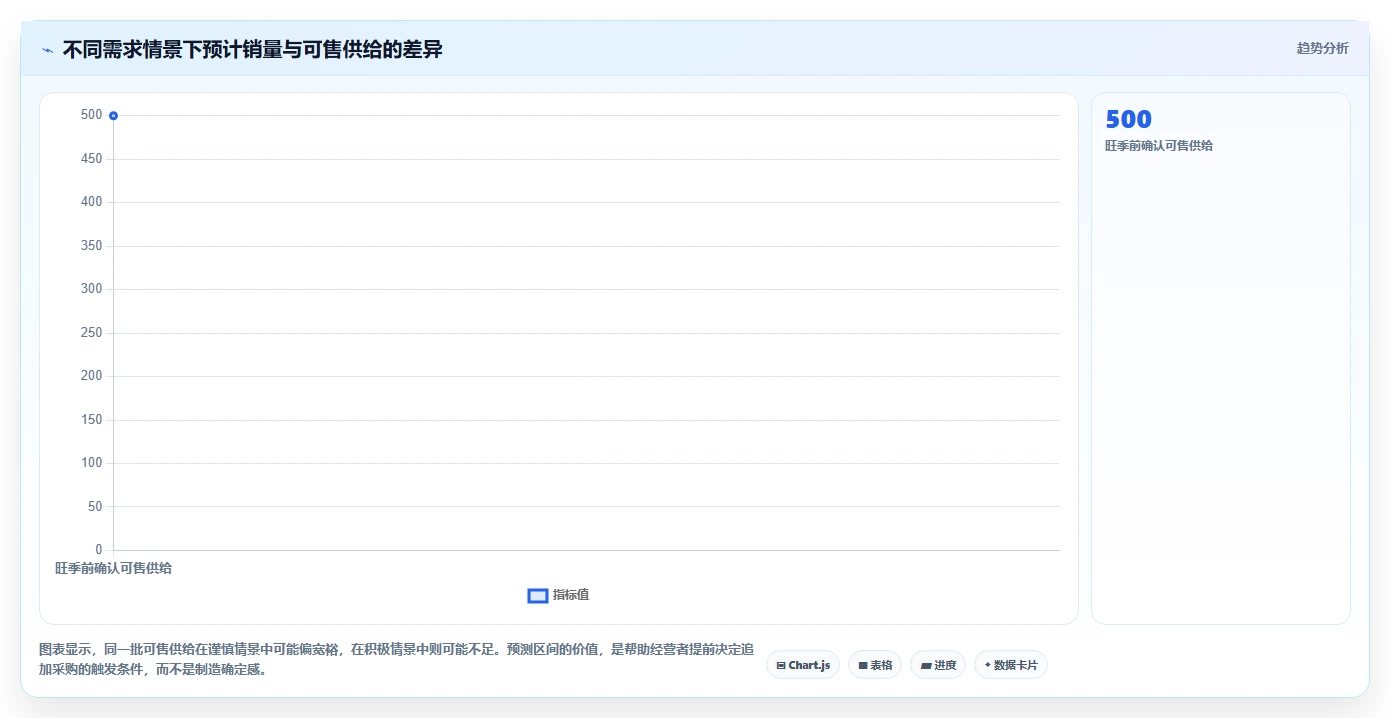
Task: Click the 500 value in the side card
Action: pos(1128,119)
